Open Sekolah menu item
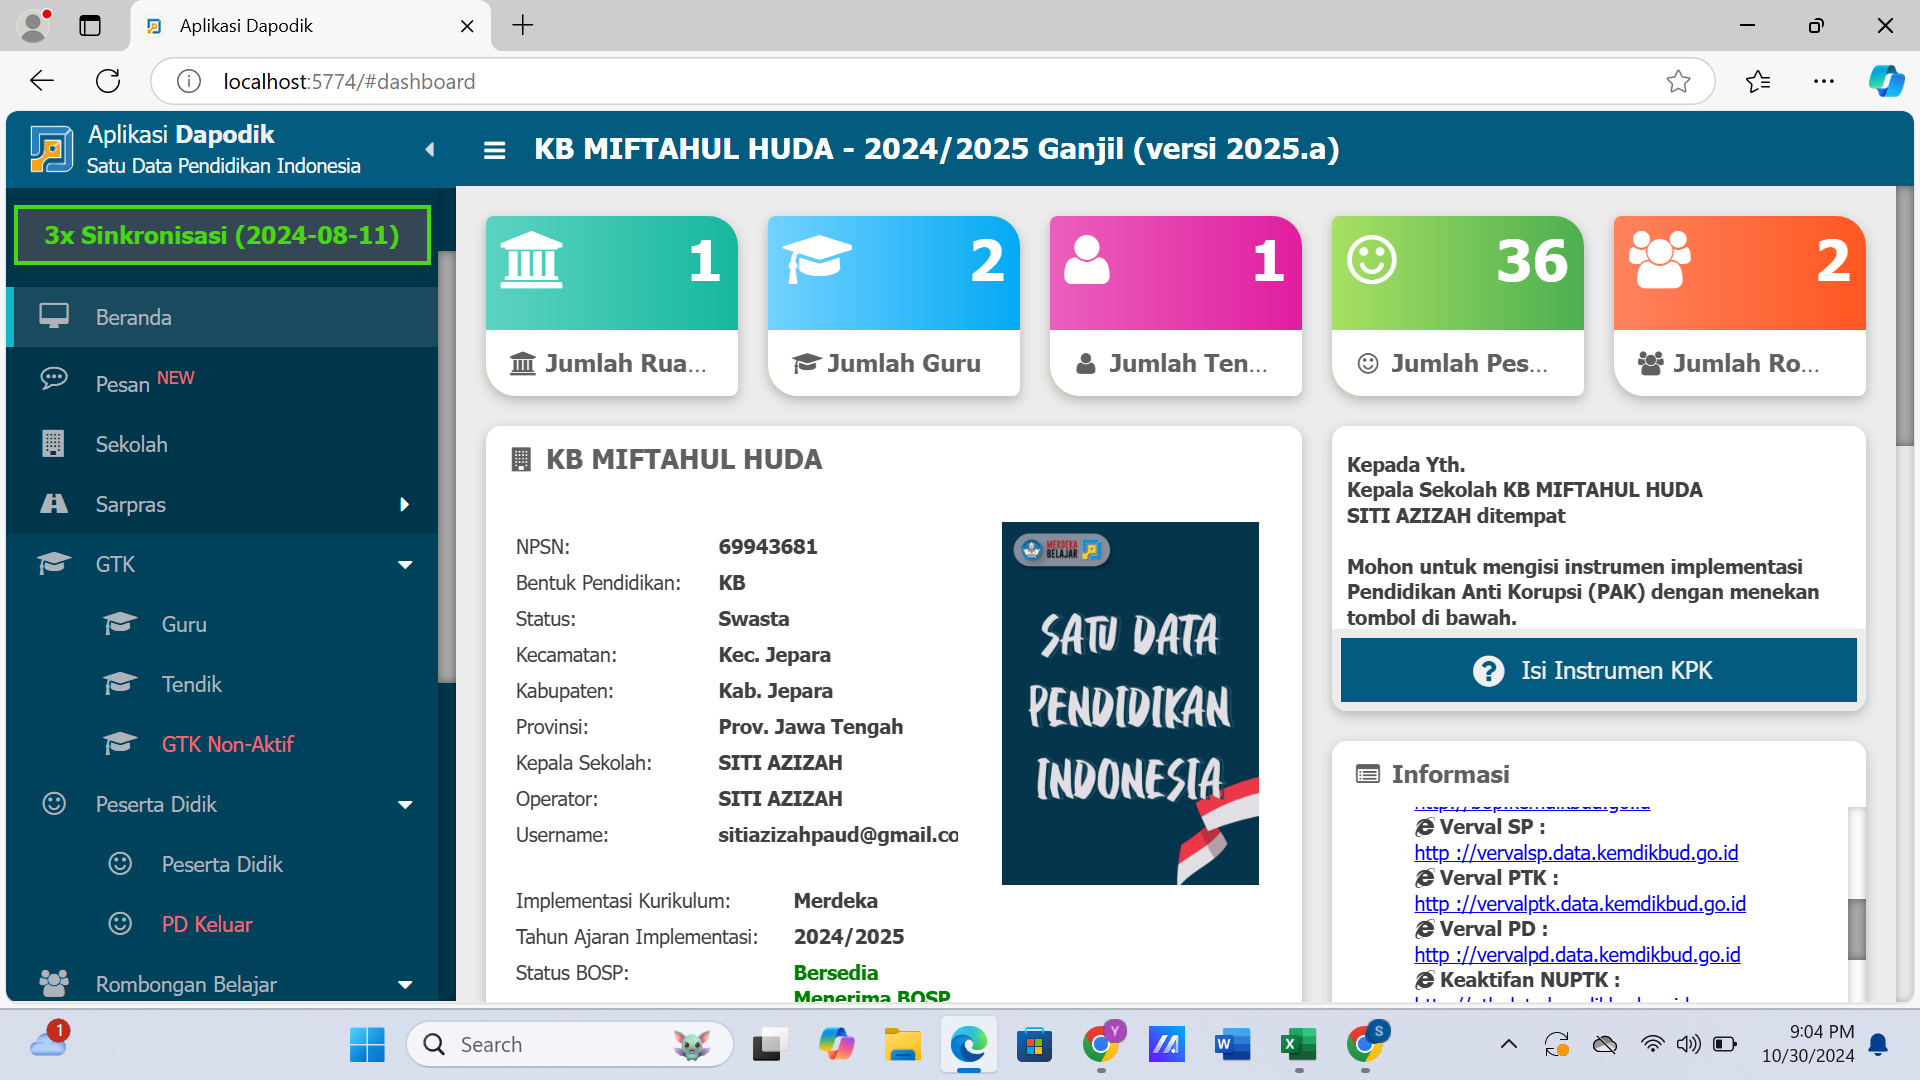This screenshot has width=1920, height=1080. pos(223,444)
